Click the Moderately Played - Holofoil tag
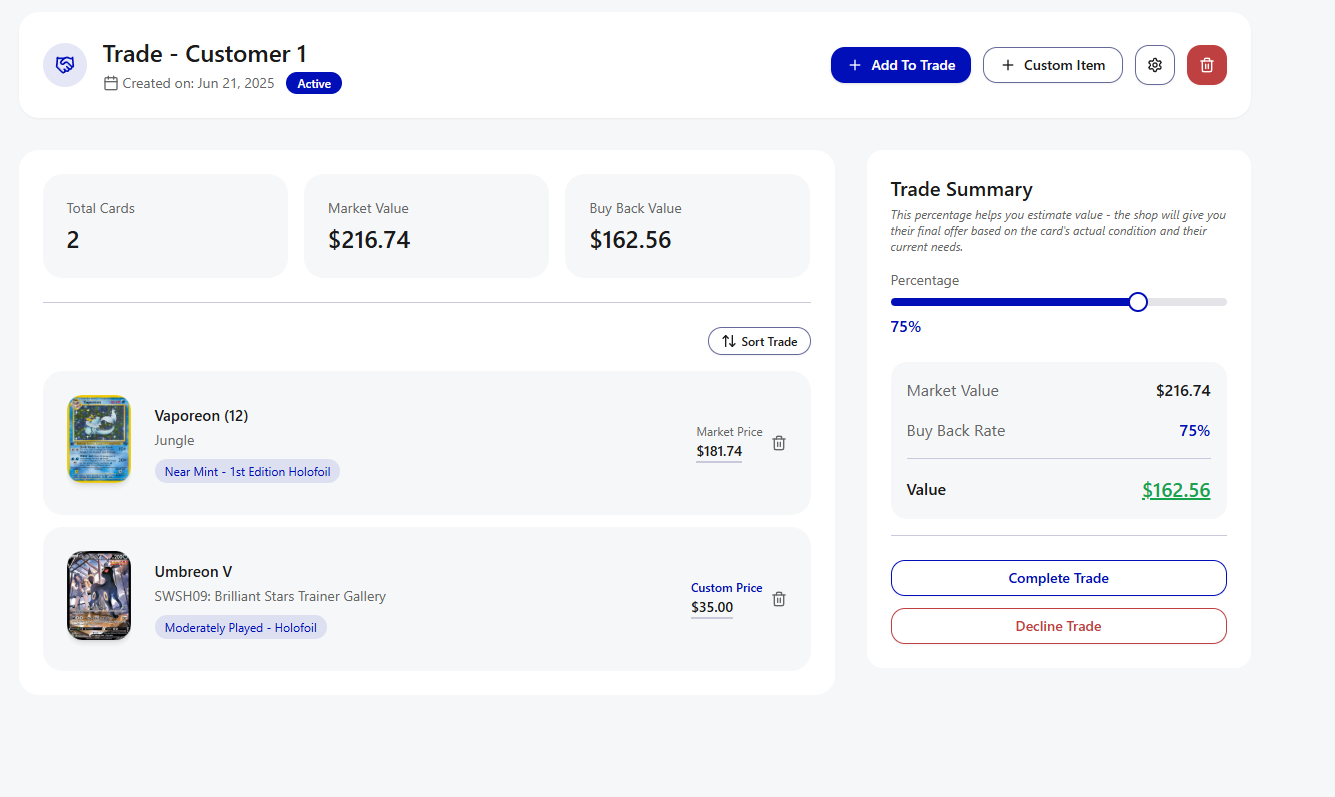 [240, 627]
